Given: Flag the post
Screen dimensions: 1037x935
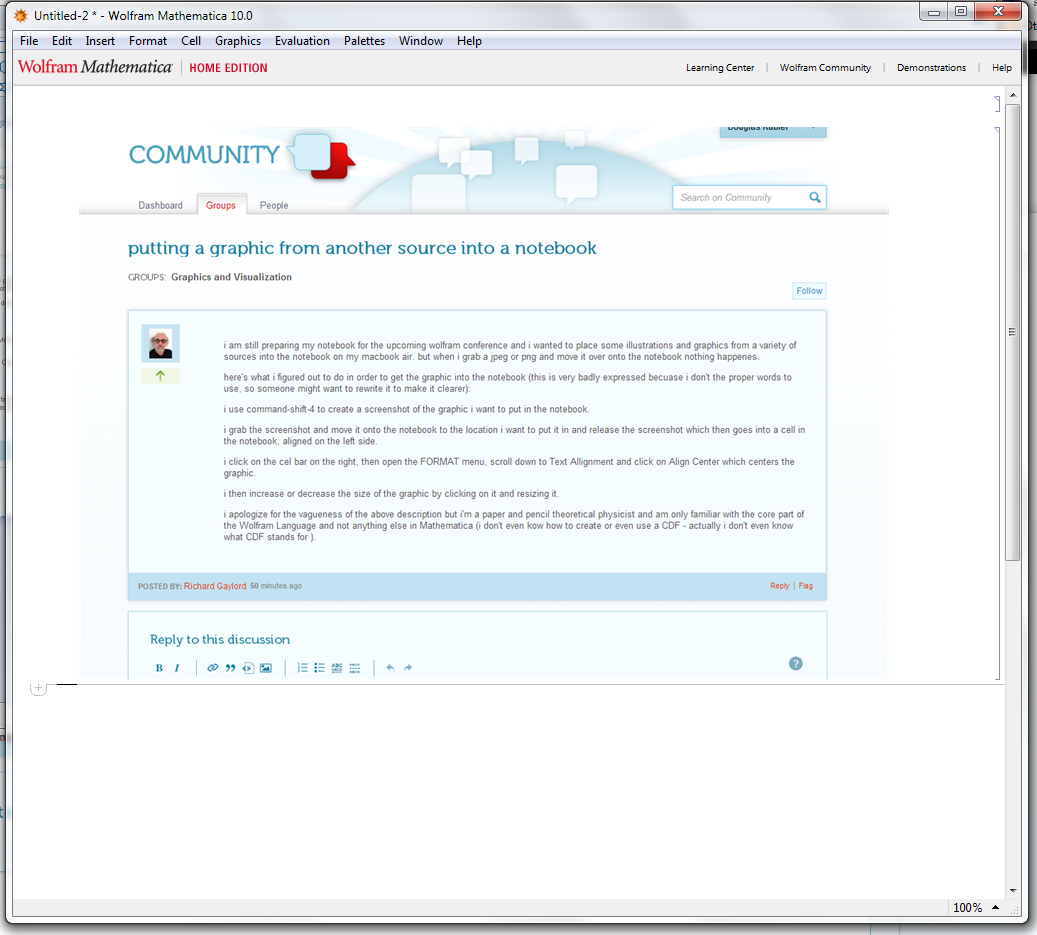Looking at the screenshot, I should (806, 586).
